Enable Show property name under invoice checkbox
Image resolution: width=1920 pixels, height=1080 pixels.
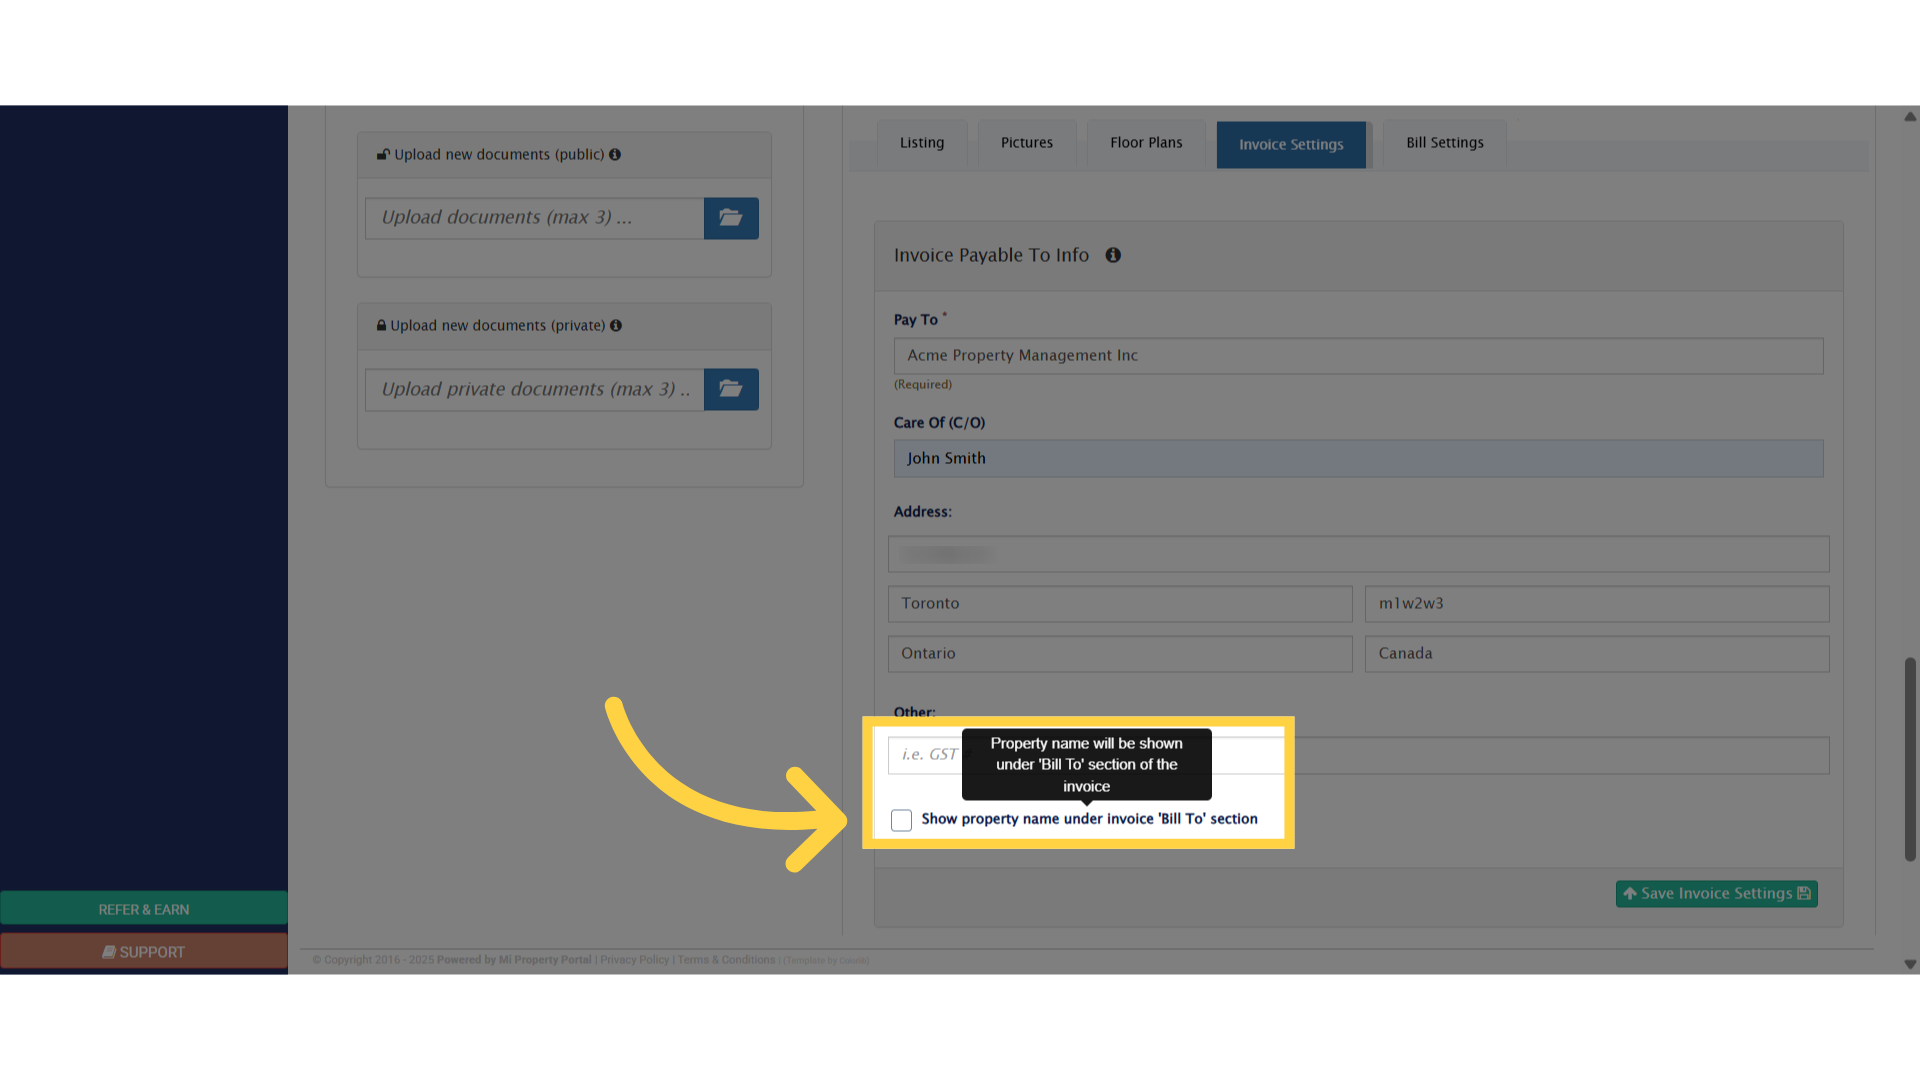click(901, 820)
